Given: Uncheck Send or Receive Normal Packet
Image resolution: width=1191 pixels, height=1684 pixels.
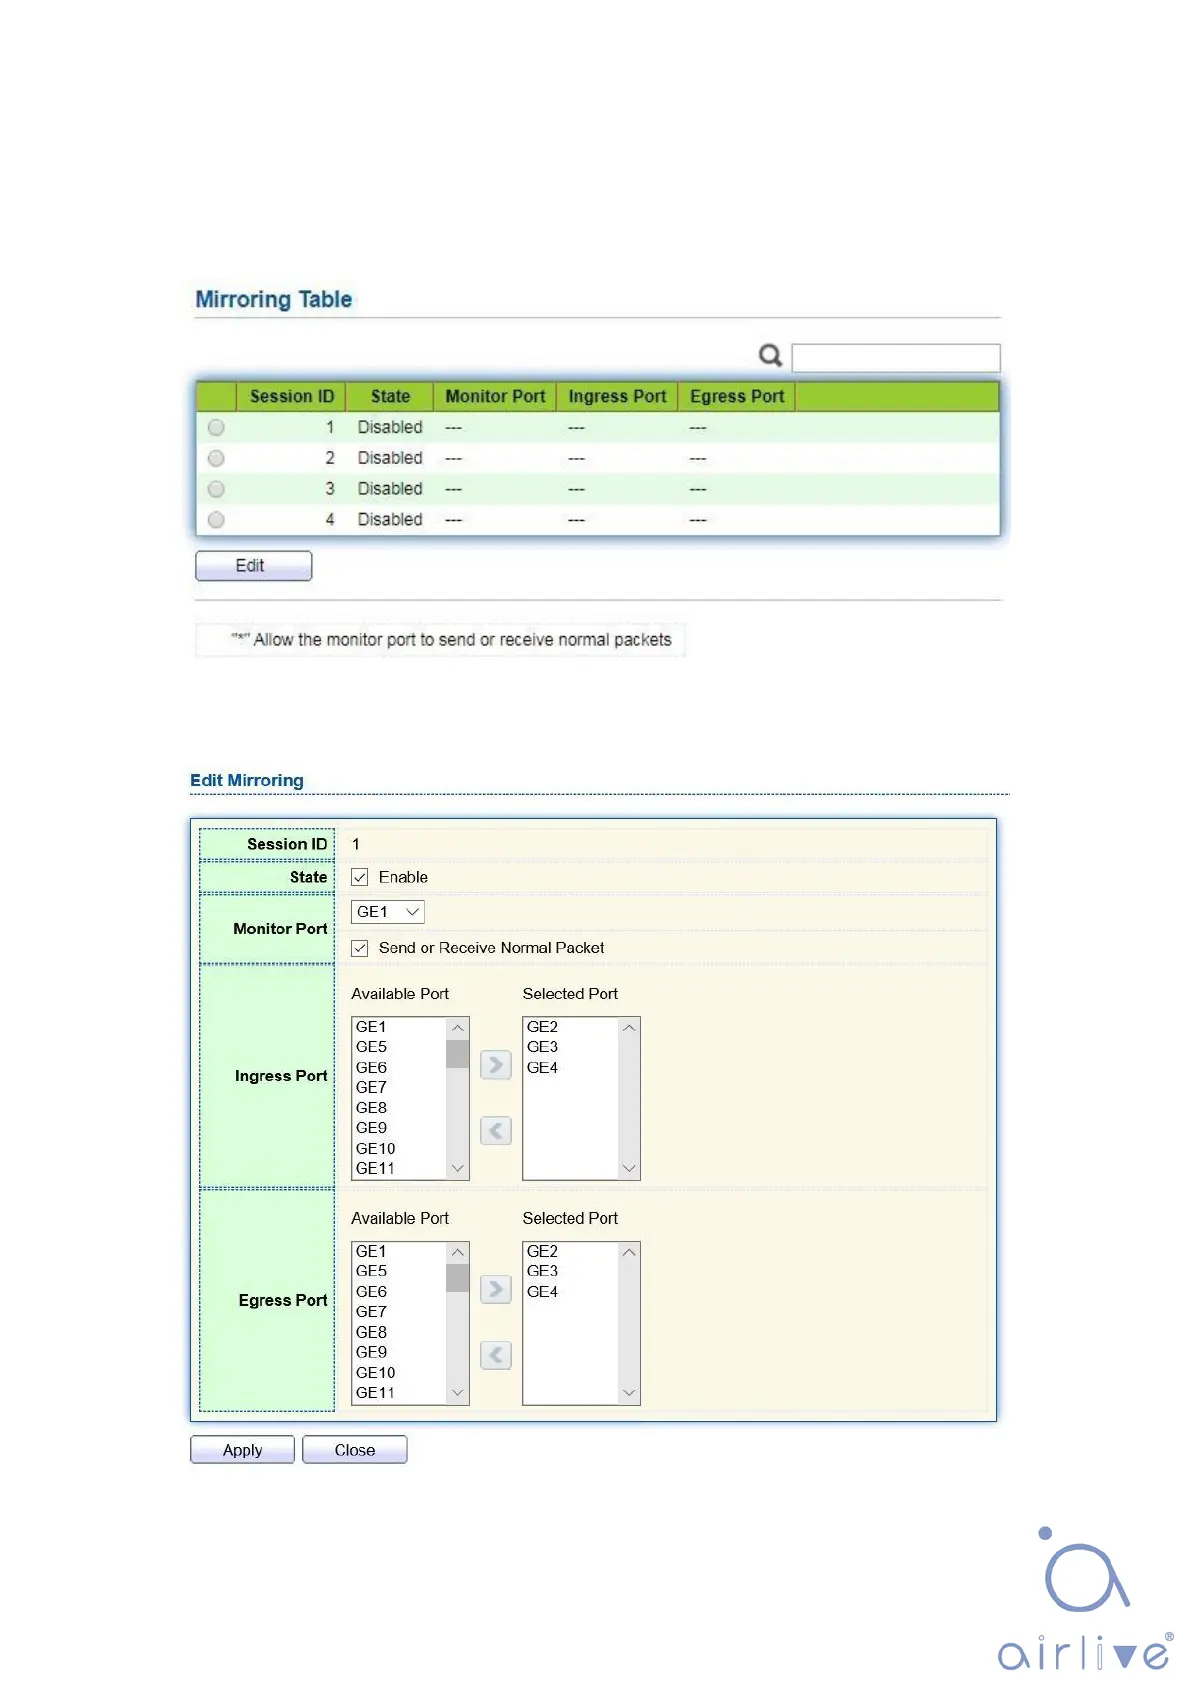Looking at the screenshot, I should click(x=360, y=948).
